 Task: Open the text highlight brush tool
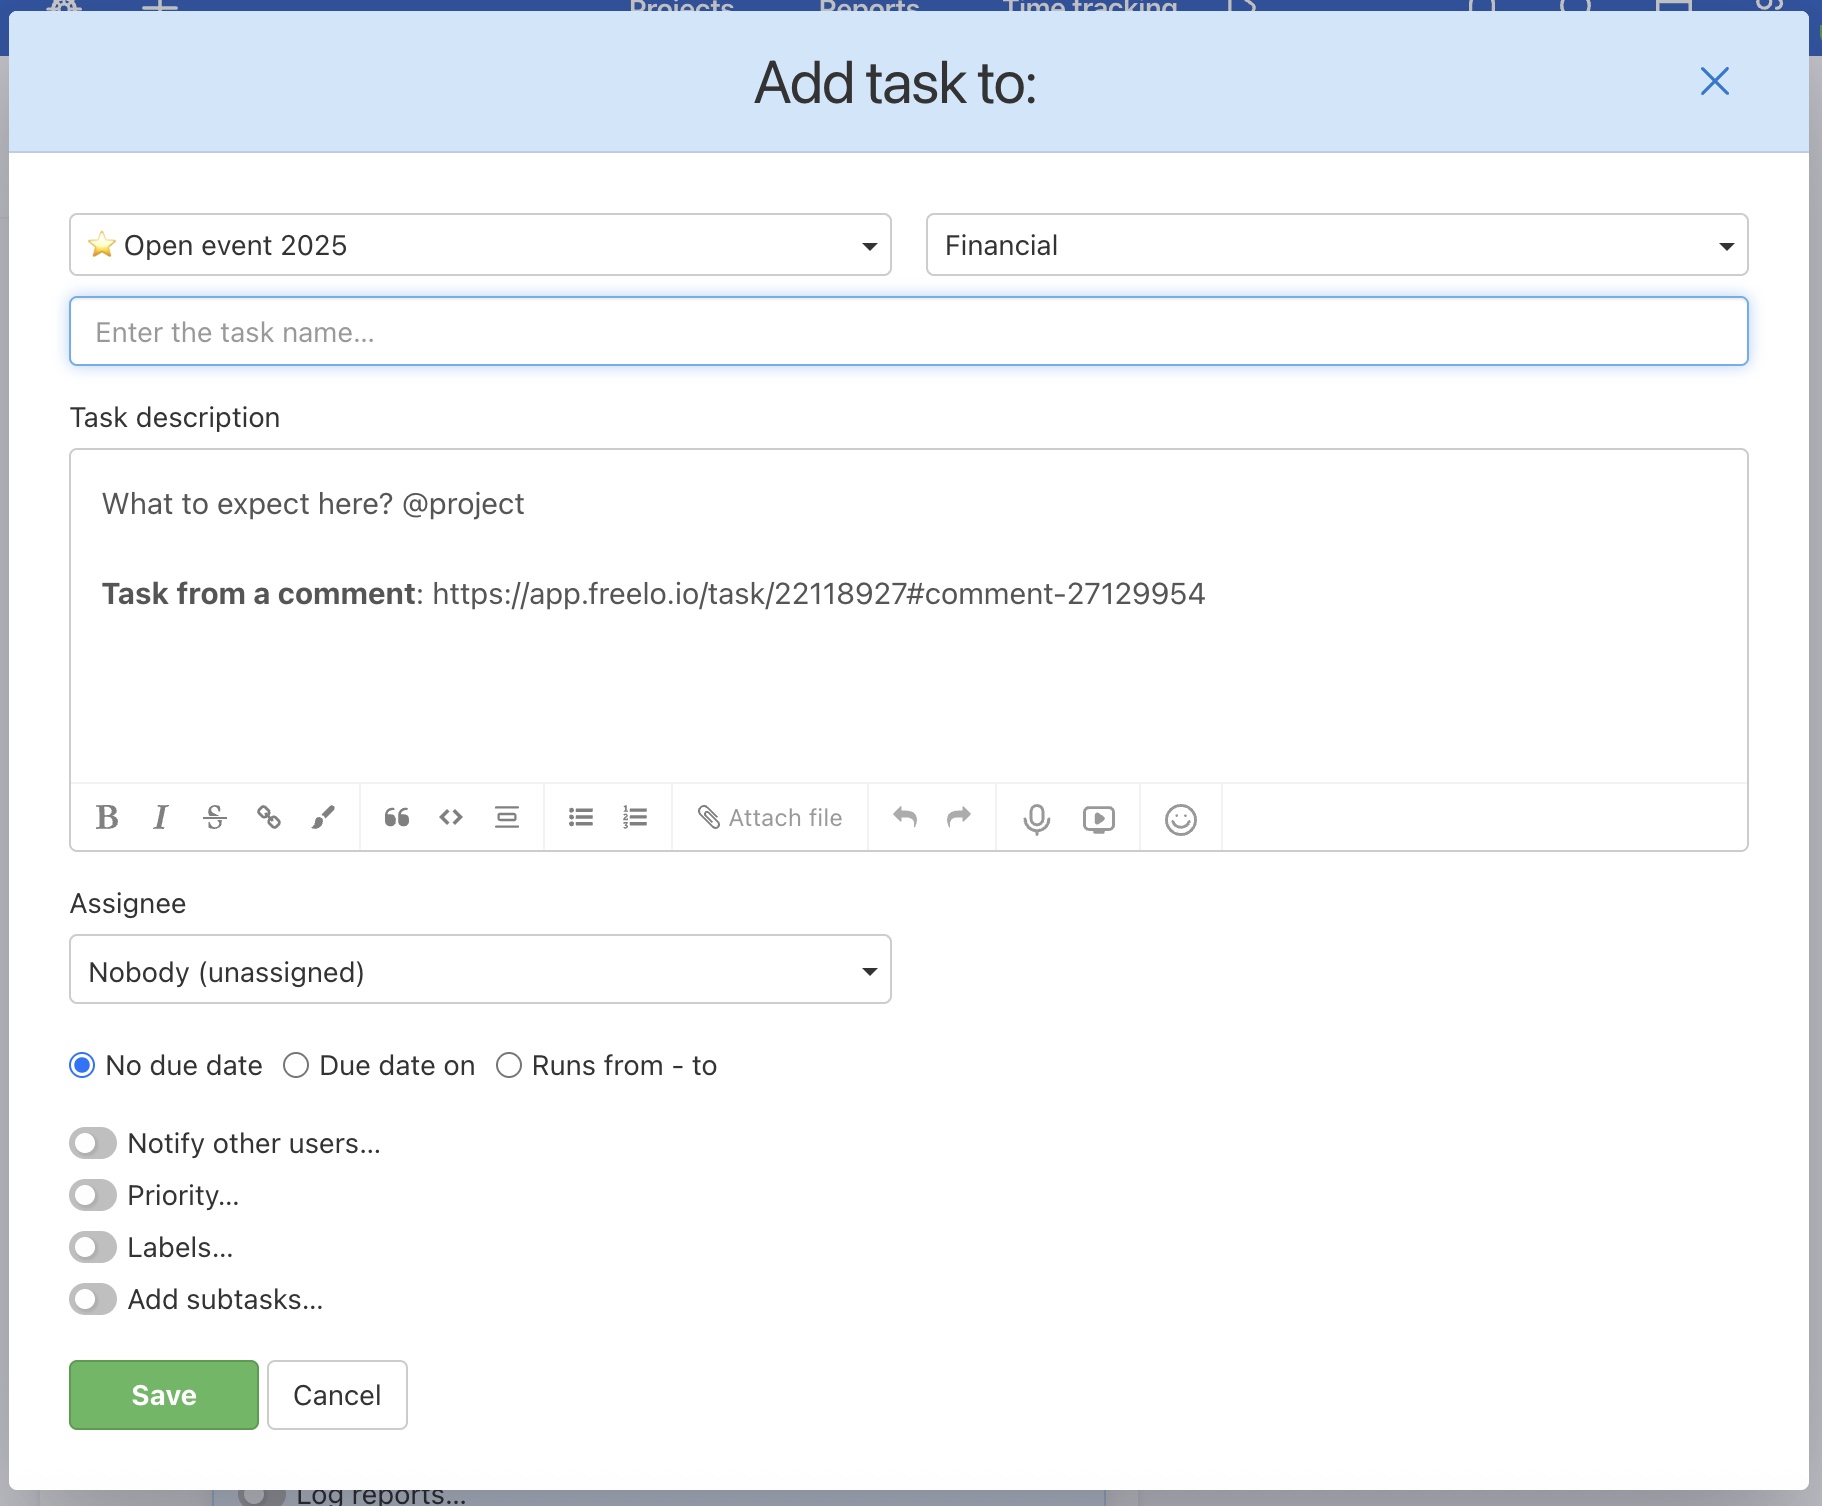coord(323,818)
